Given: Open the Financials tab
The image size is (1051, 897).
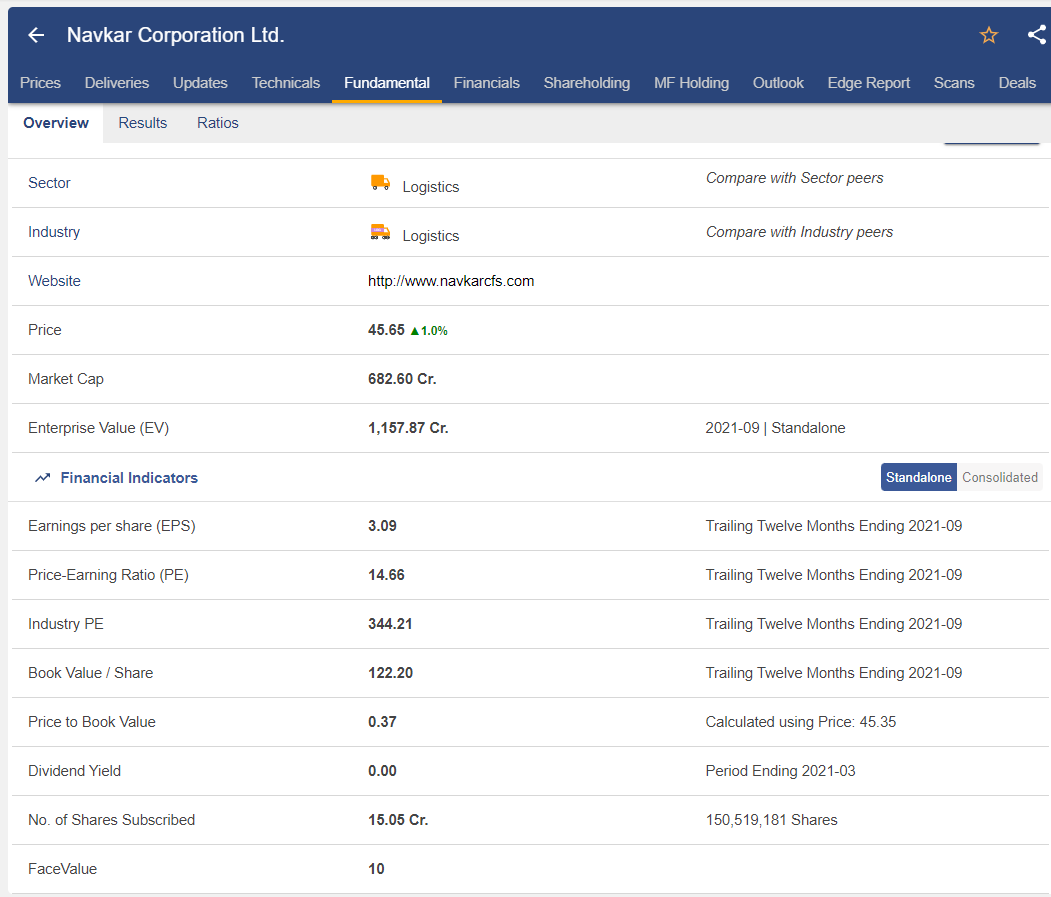Looking at the screenshot, I should pyautogui.click(x=487, y=83).
